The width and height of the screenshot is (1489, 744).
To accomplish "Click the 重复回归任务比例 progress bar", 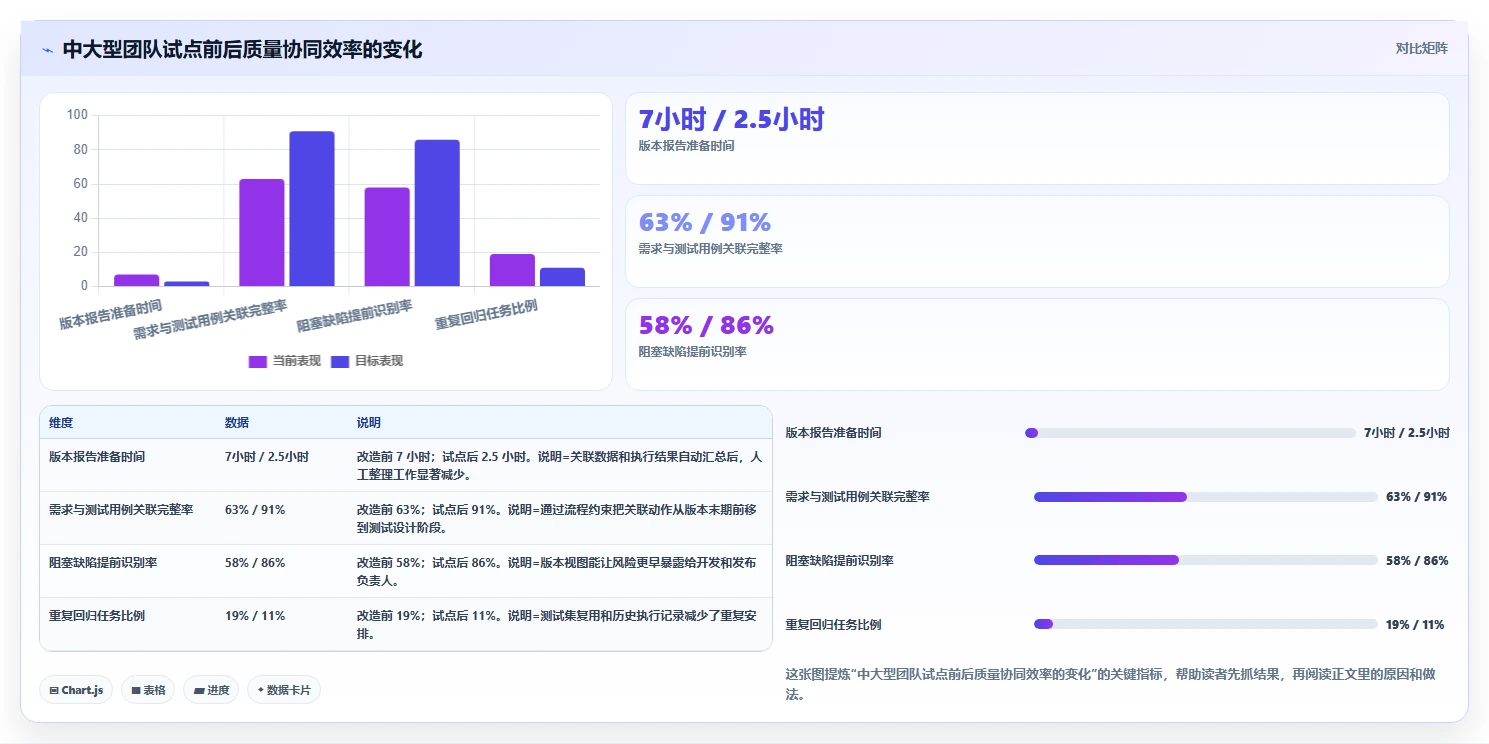I will point(1206,625).
